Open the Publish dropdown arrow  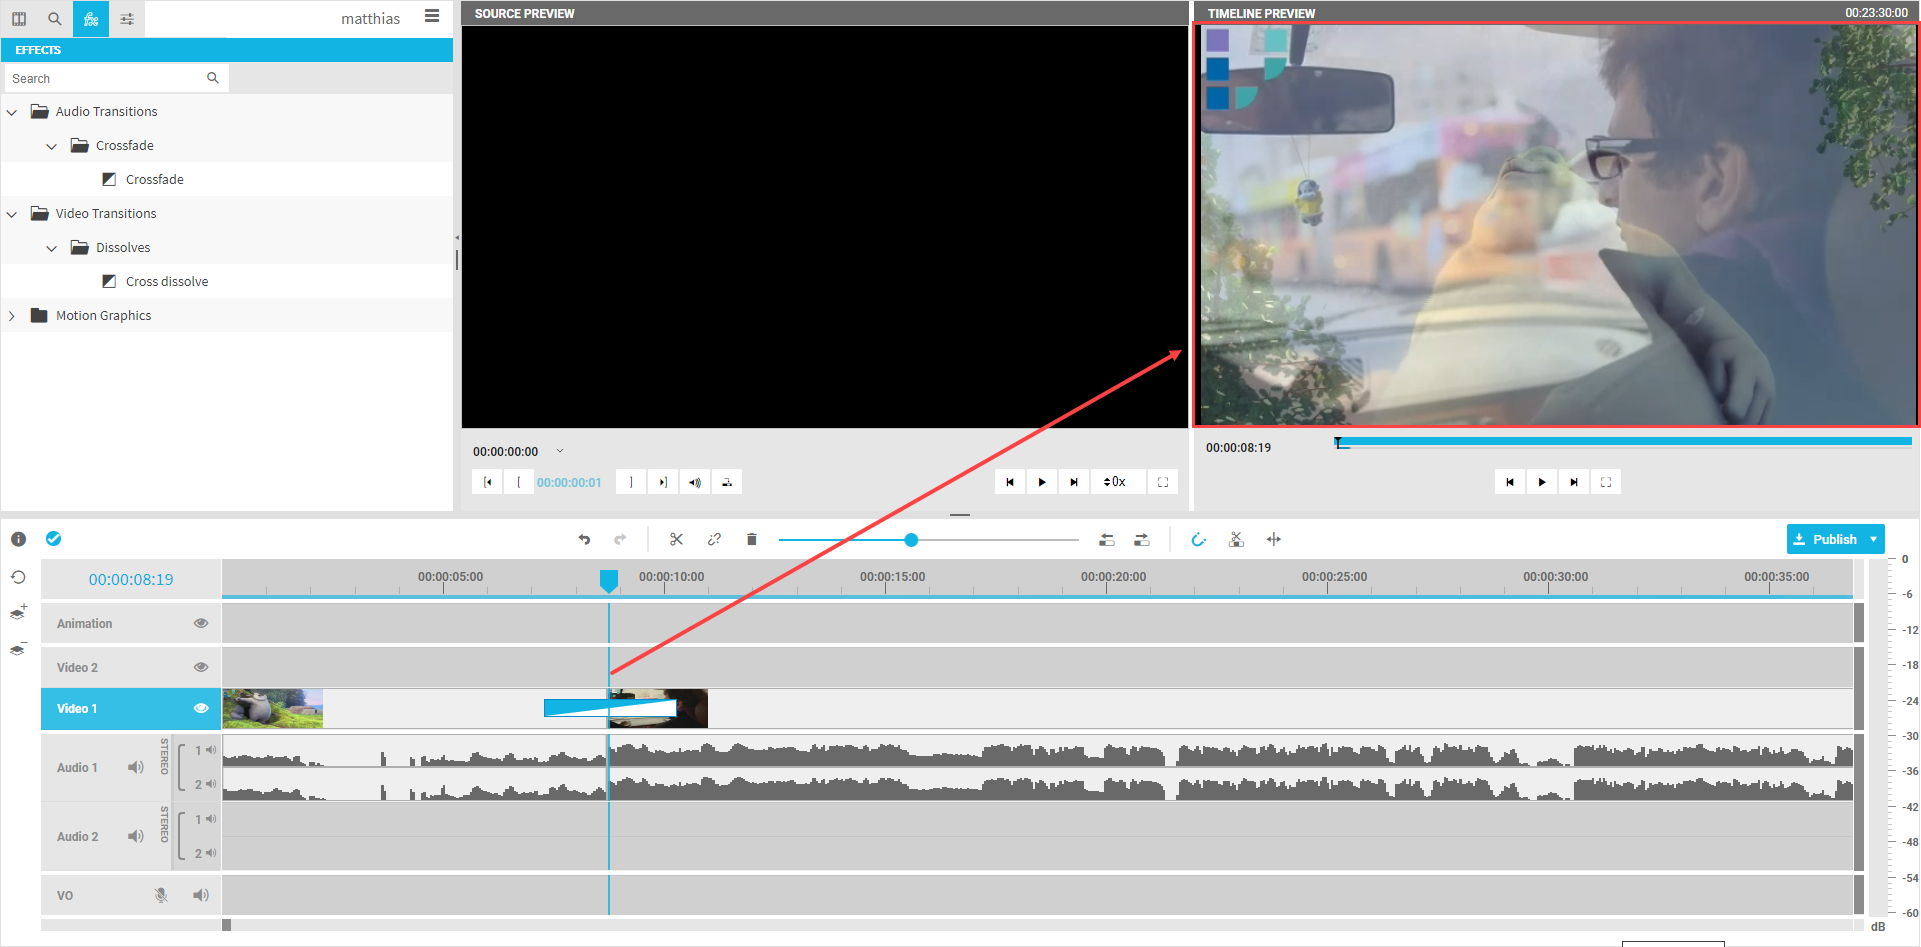[1873, 539]
